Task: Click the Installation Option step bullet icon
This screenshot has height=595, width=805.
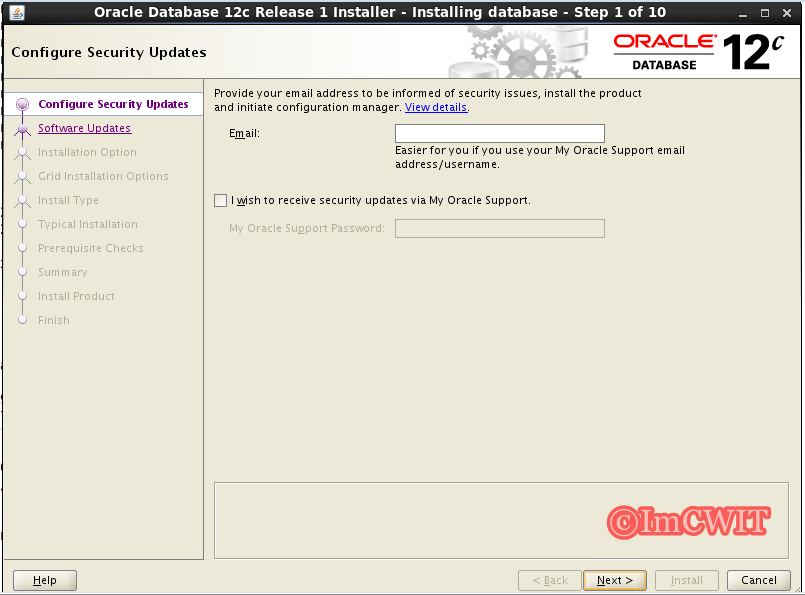Action: pyautogui.click(x=23, y=152)
